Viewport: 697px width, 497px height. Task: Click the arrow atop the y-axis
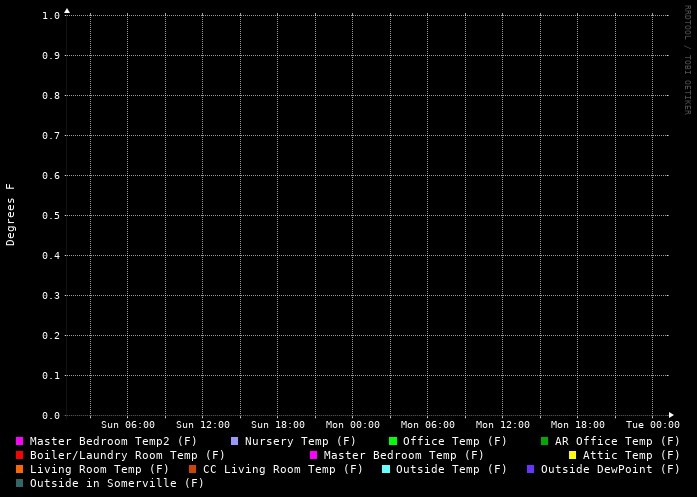pos(67,10)
